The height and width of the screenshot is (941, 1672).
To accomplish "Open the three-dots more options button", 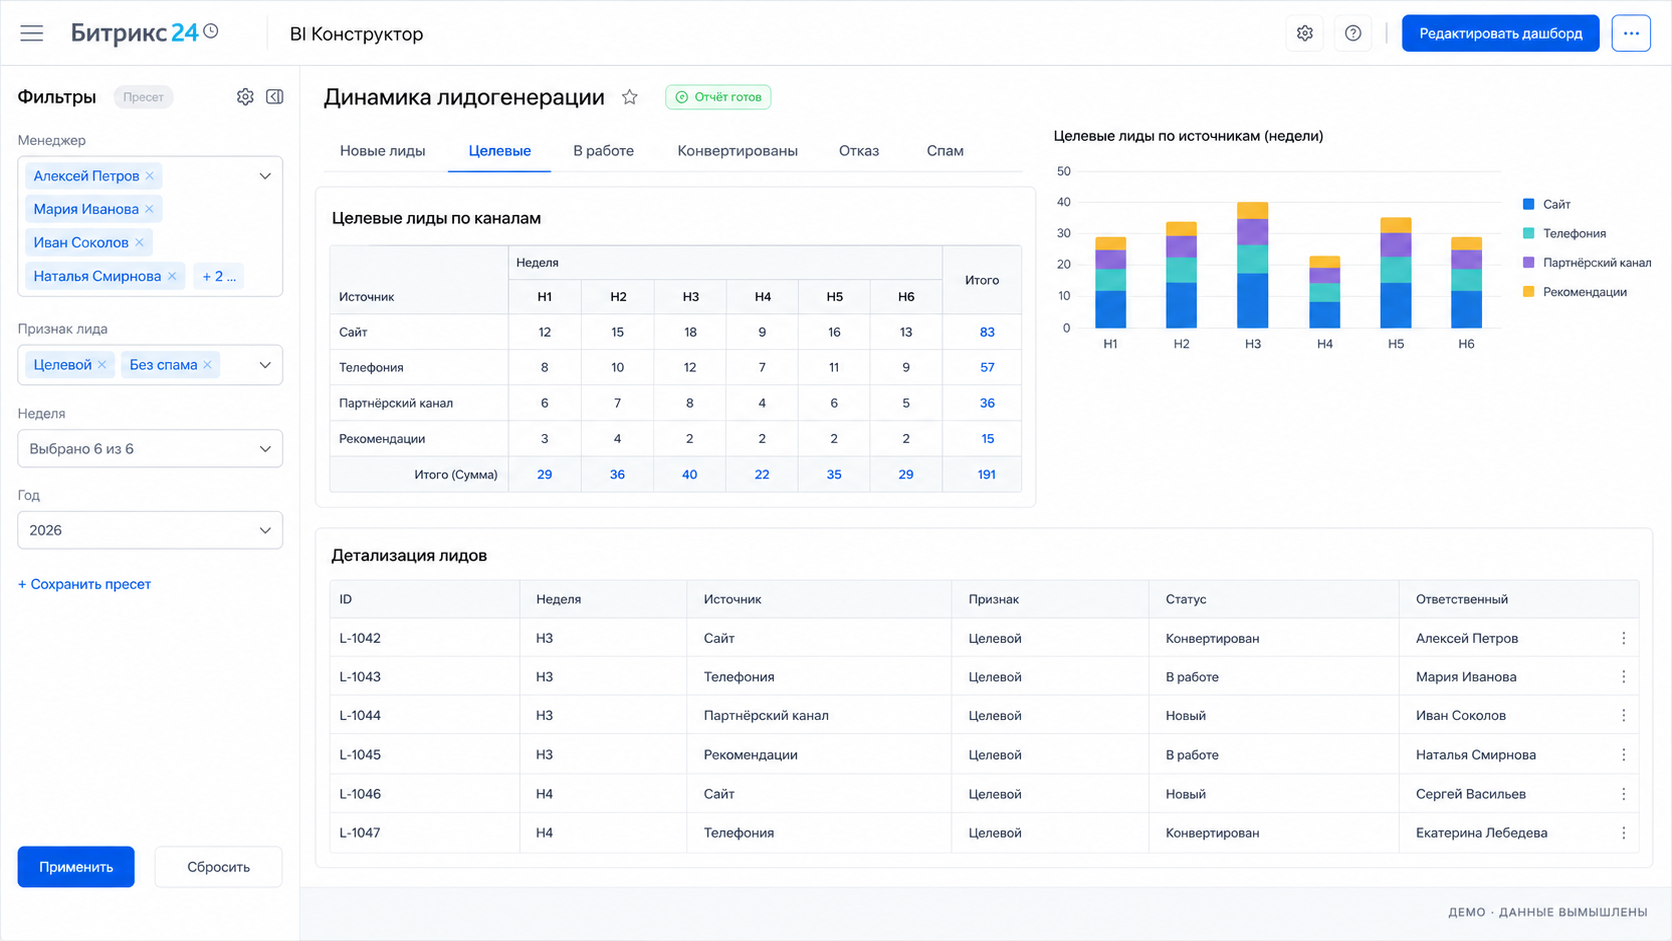I will tap(1631, 33).
